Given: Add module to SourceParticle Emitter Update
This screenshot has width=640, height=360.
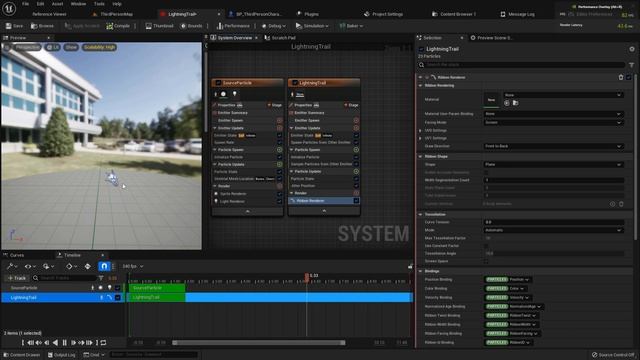Looking at the screenshot, I should point(280,128).
